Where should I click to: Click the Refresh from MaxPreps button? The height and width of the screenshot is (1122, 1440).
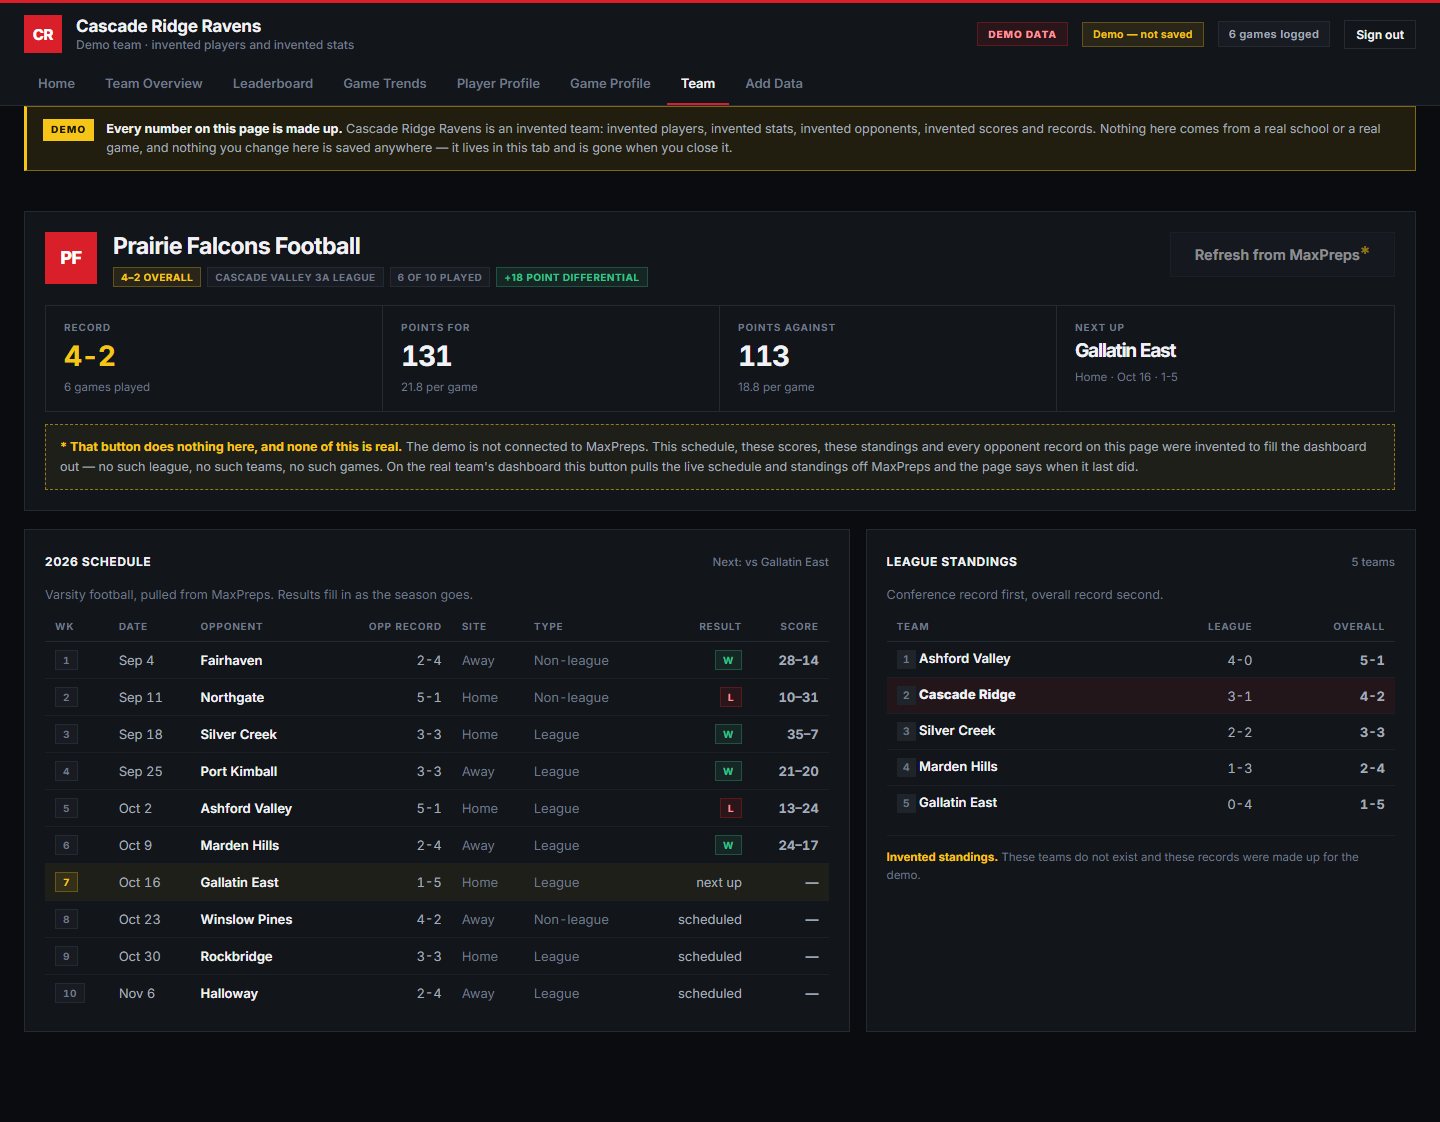tap(1282, 255)
